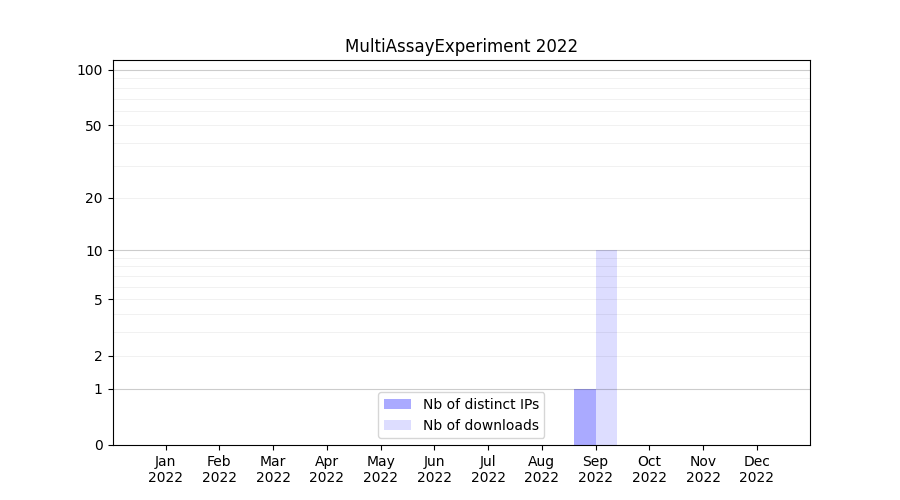Click the light blue downloads bar
The width and height of the screenshot is (900, 500).
606,347
